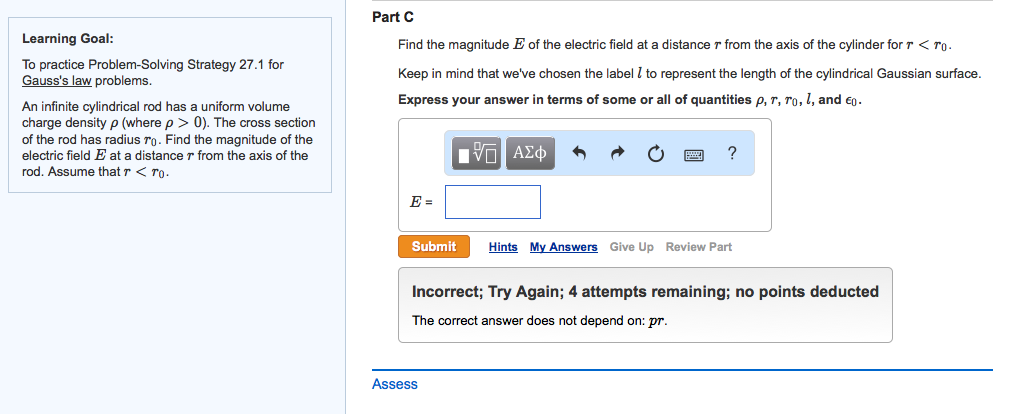The height and width of the screenshot is (414, 1010).
Task: Click the 'correct answer does not depend' hint text
Action: (540, 321)
